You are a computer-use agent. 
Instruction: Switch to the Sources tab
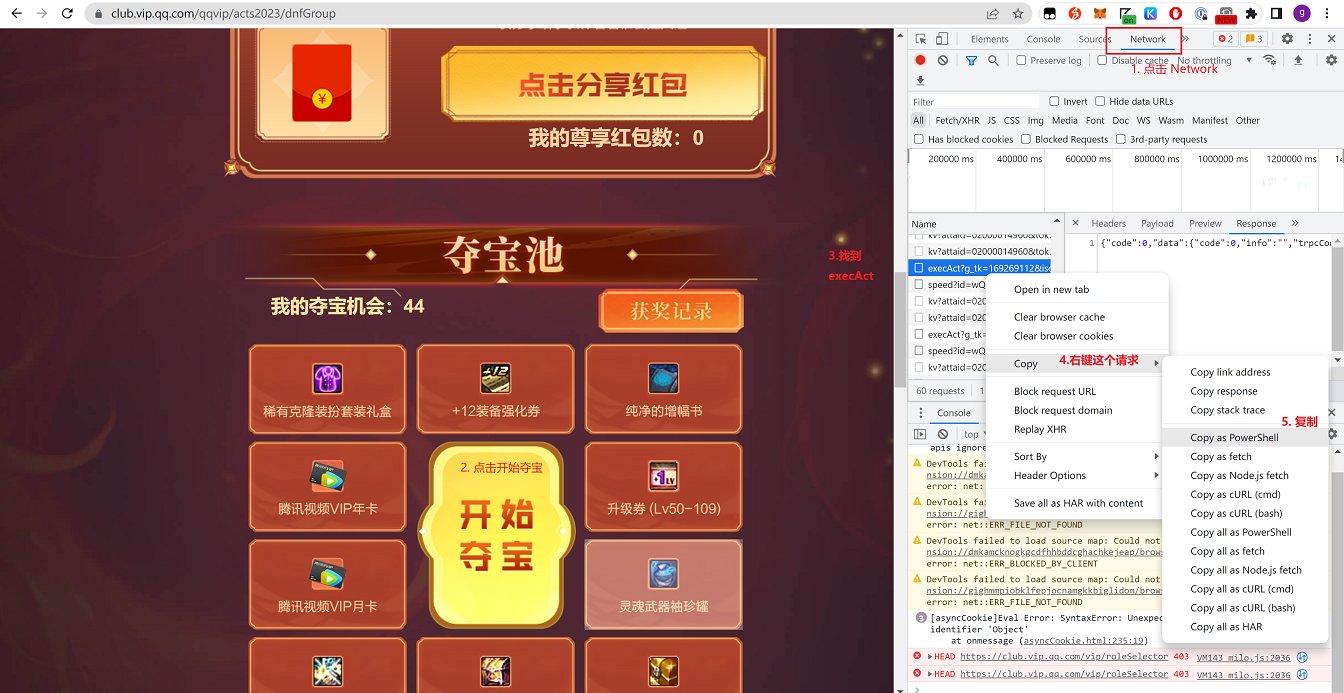pos(1094,39)
